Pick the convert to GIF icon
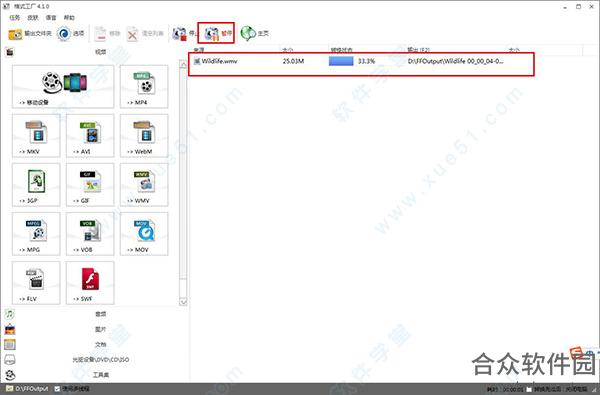 pyautogui.click(x=90, y=184)
